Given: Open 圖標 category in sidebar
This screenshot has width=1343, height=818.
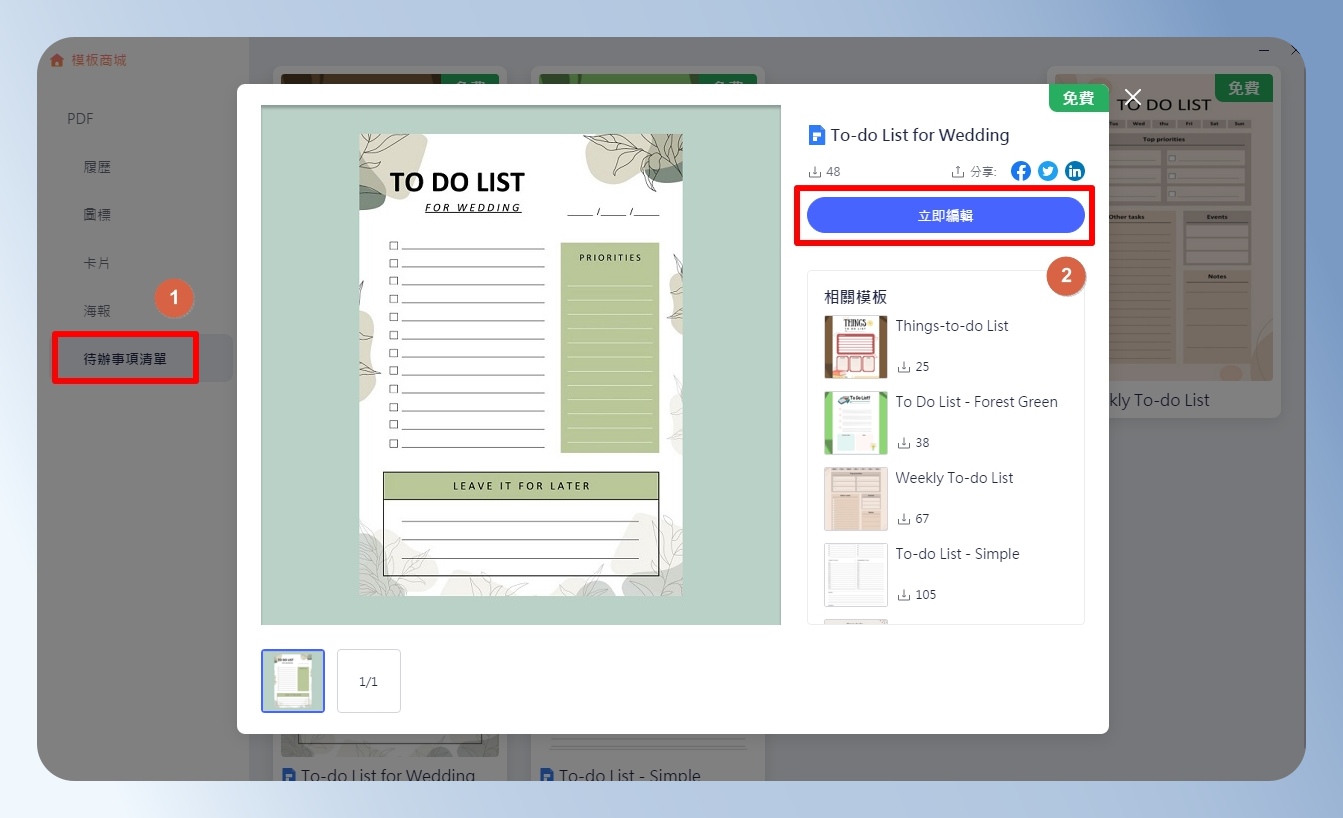Looking at the screenshot, I should click(97, 215).
